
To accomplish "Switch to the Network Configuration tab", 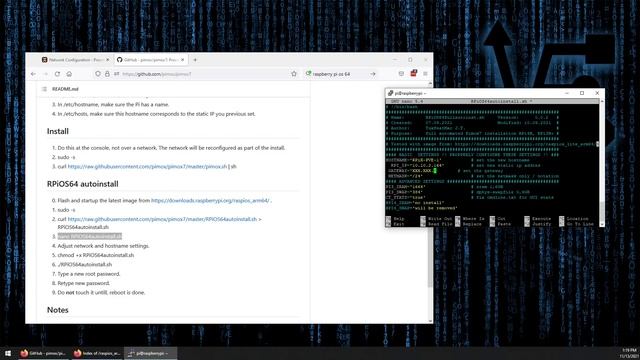I will click(x=76, y=60).
